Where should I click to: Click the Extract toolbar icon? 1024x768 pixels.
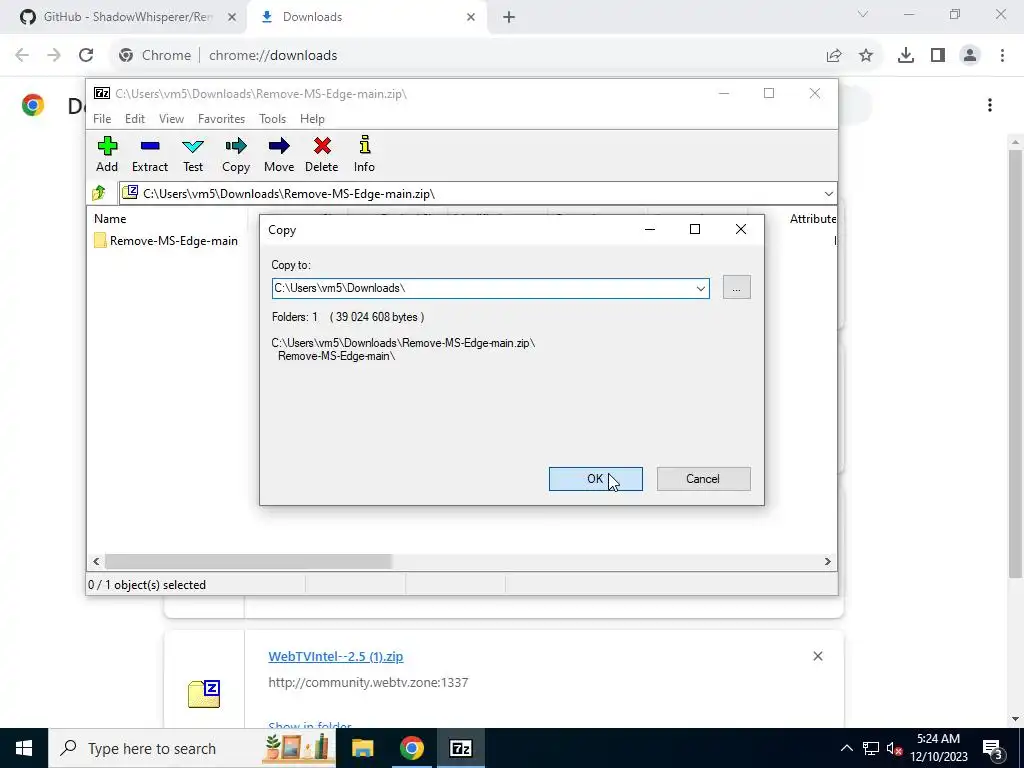click(150, 154)
